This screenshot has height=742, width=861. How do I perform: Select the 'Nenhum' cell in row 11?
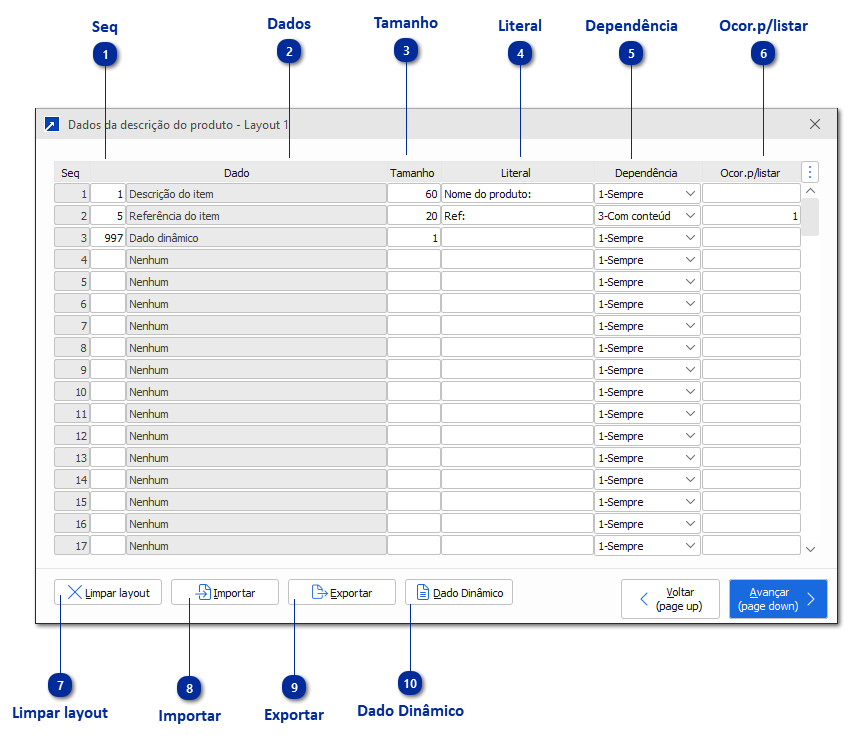click(x=256, y=414)
